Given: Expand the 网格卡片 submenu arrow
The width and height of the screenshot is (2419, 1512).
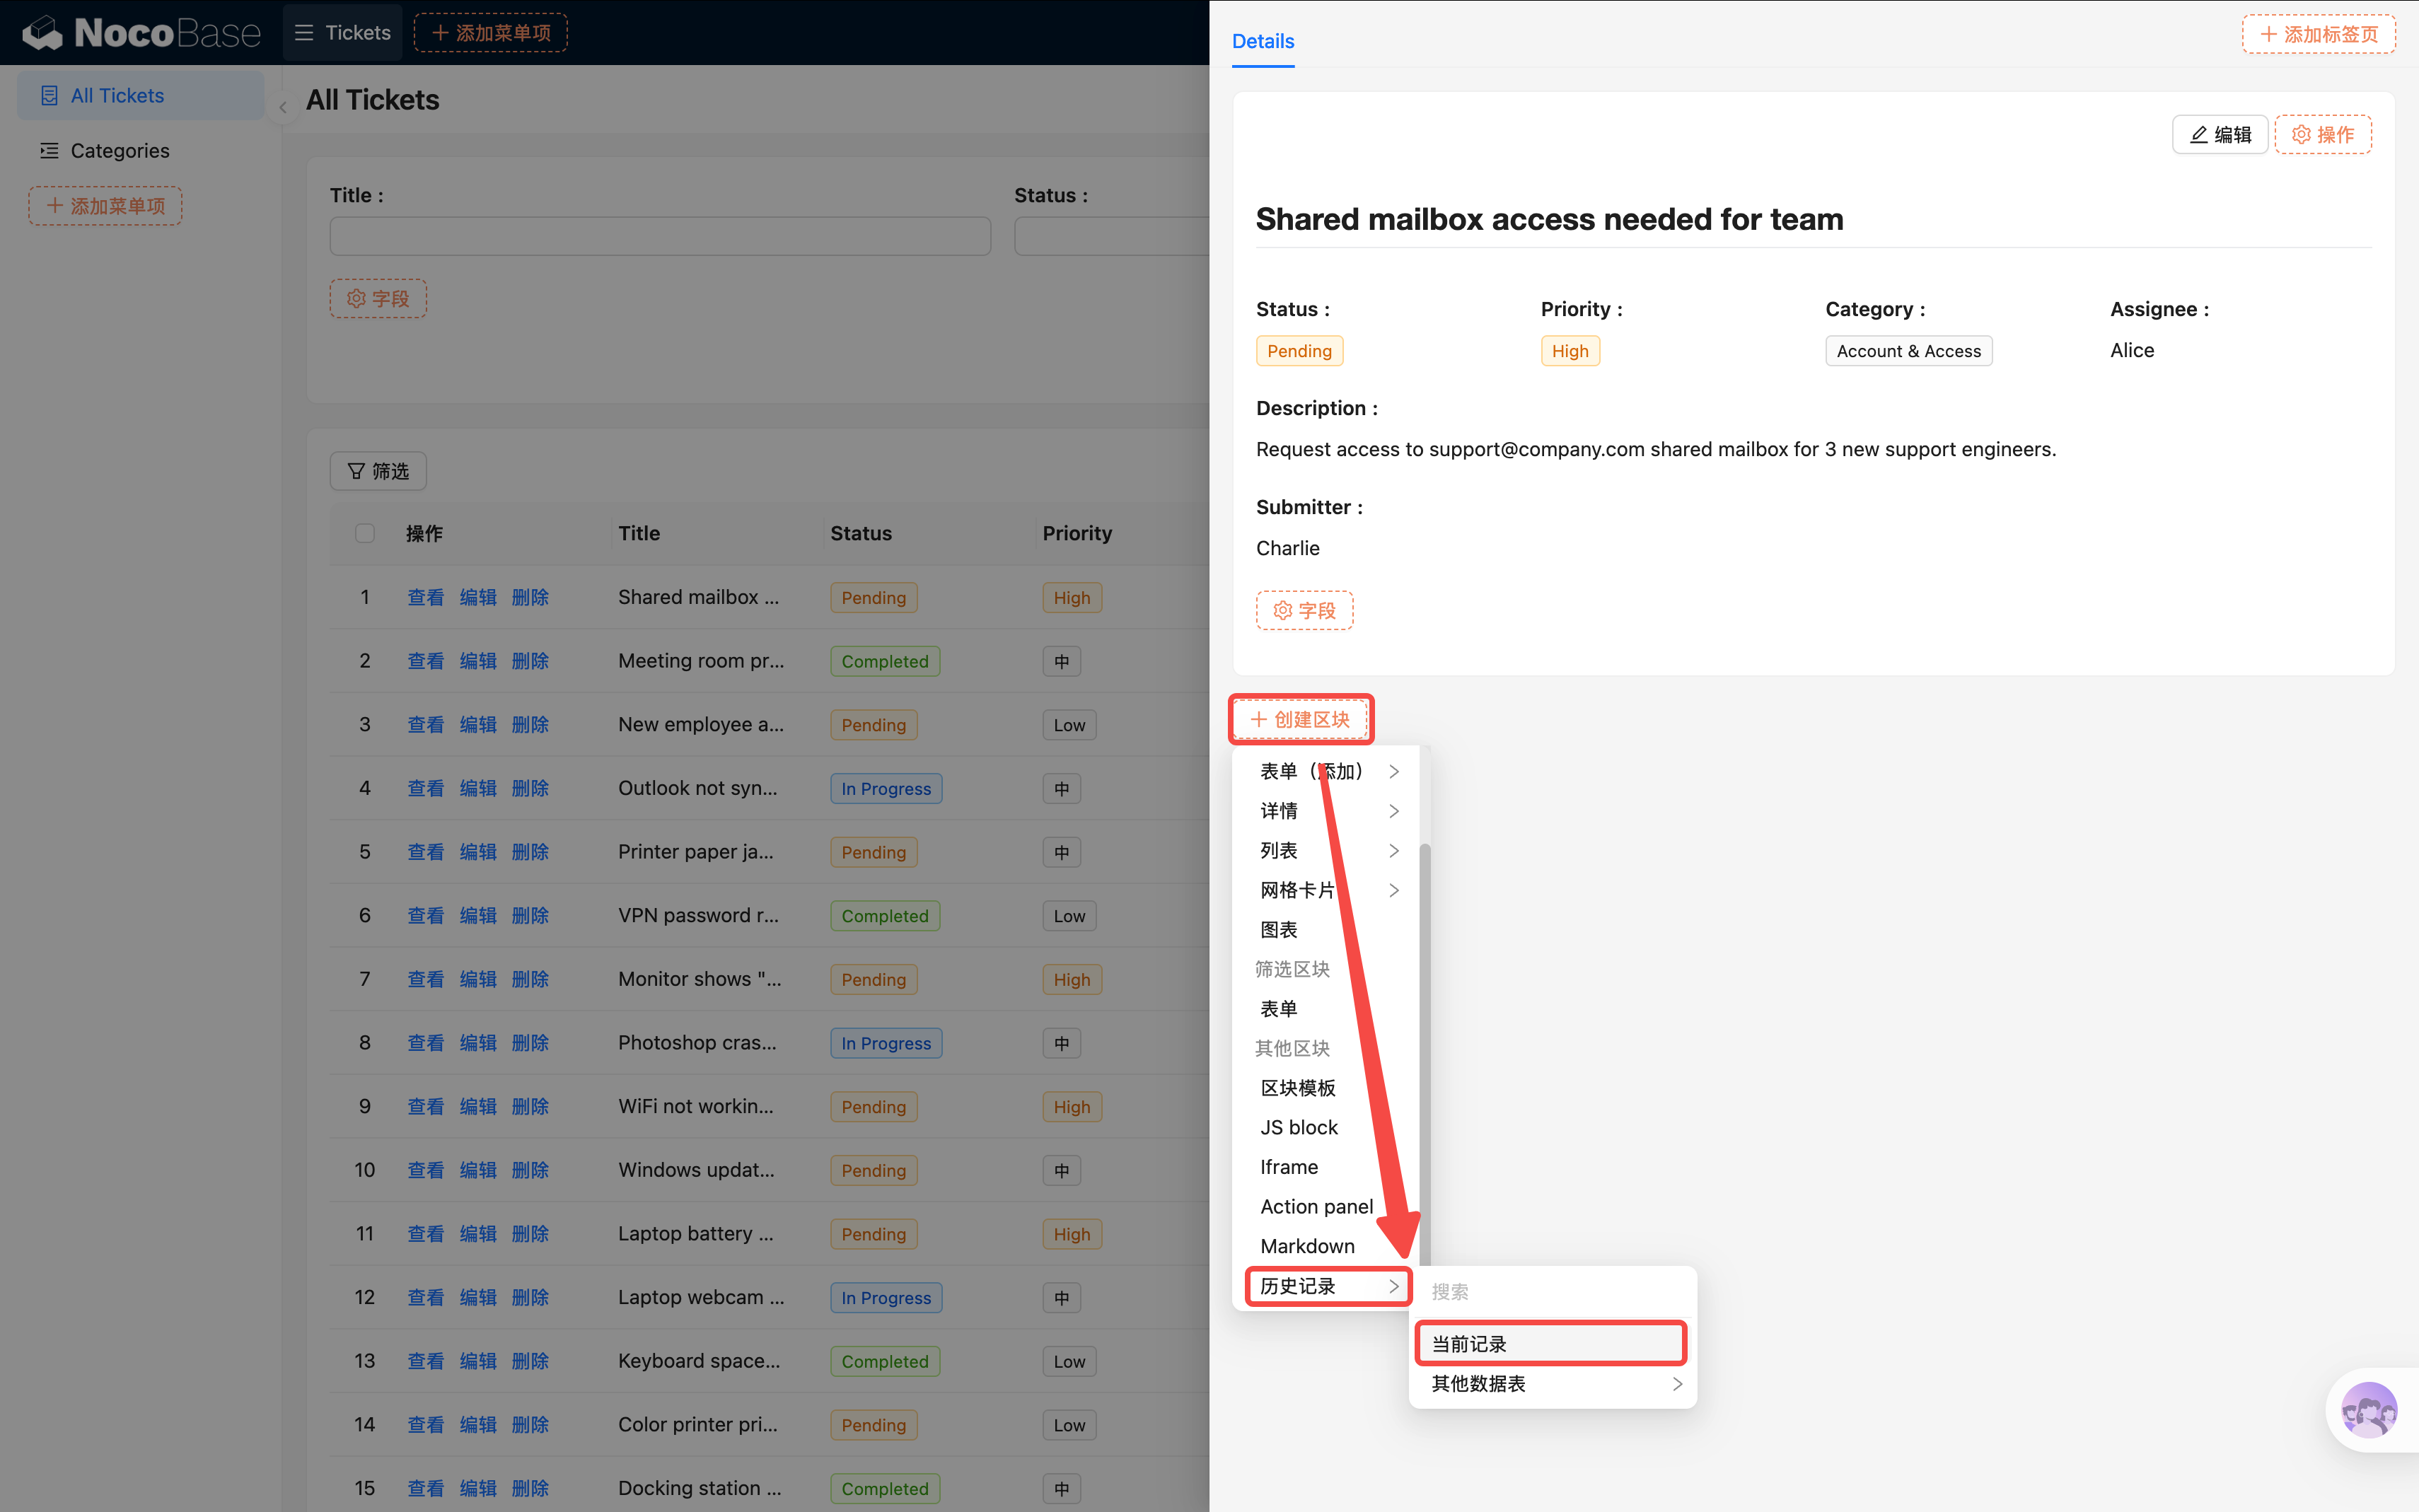Looking at the screenshot, I should (x=1393, y=890).
